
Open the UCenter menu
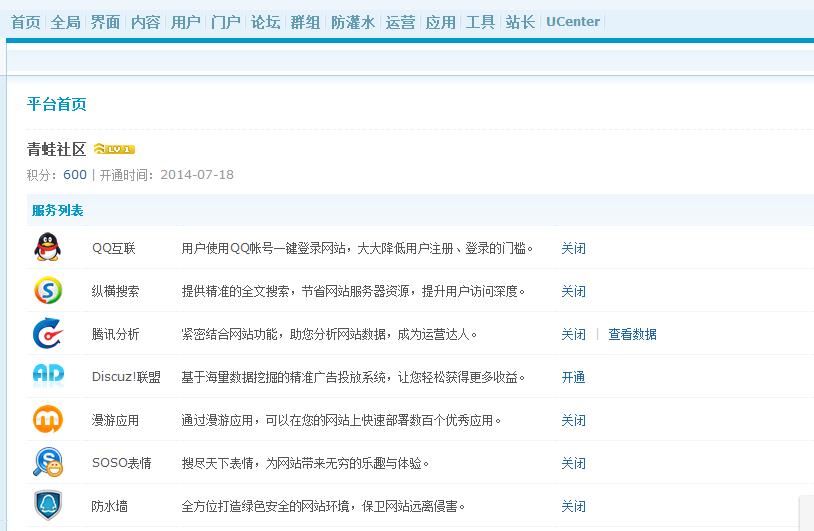[x=573, y=22]
